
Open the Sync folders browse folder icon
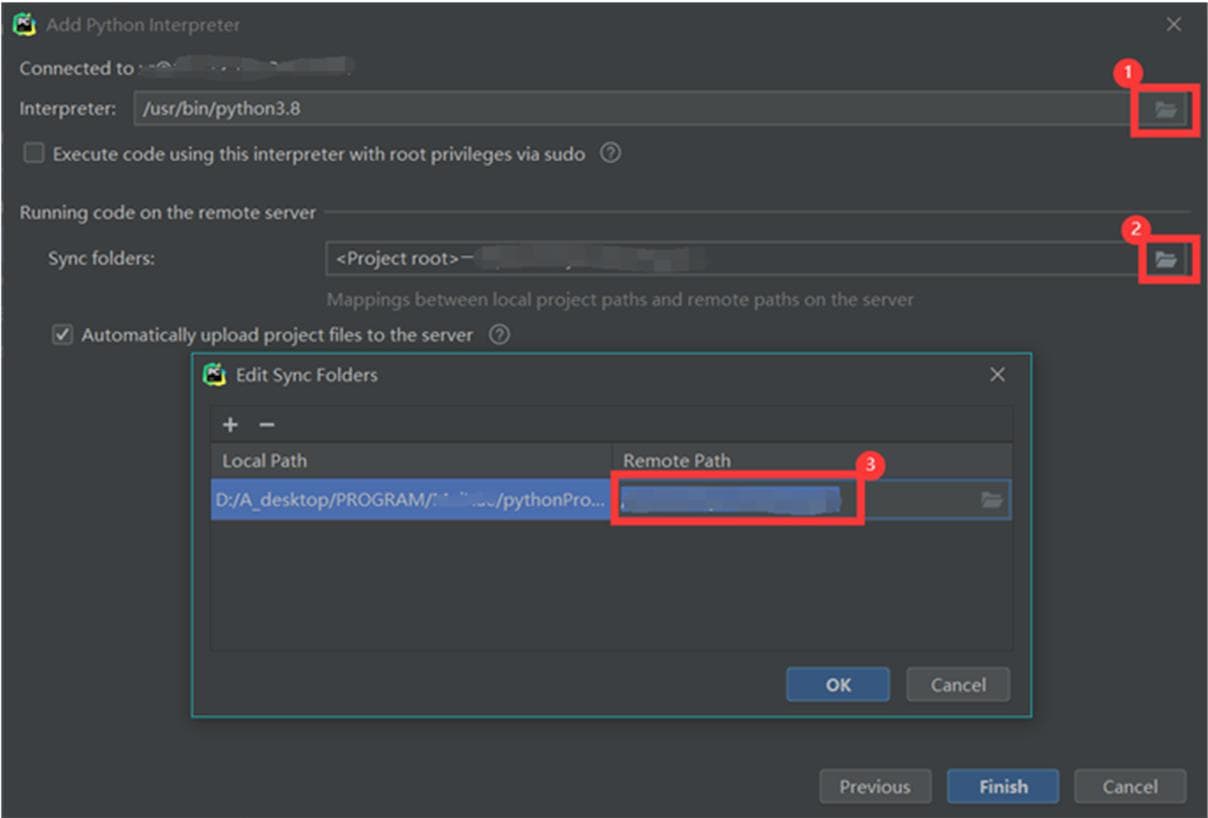tap(1165, 260)
